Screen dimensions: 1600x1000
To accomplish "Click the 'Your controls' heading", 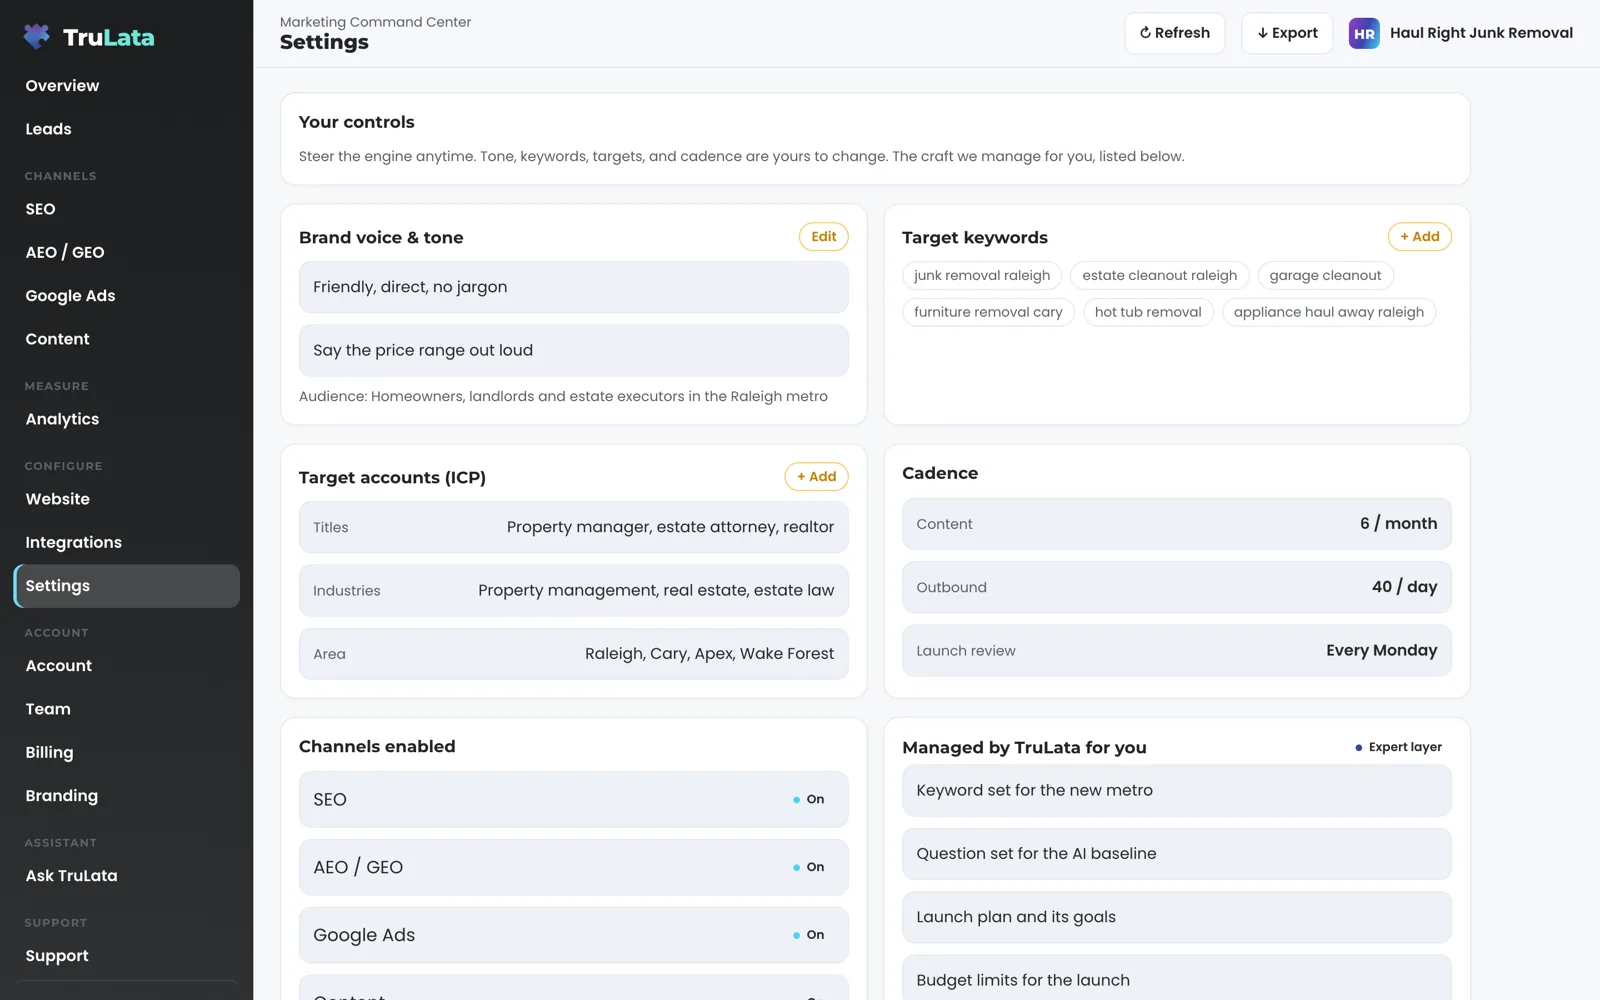I will click(356, 122).
